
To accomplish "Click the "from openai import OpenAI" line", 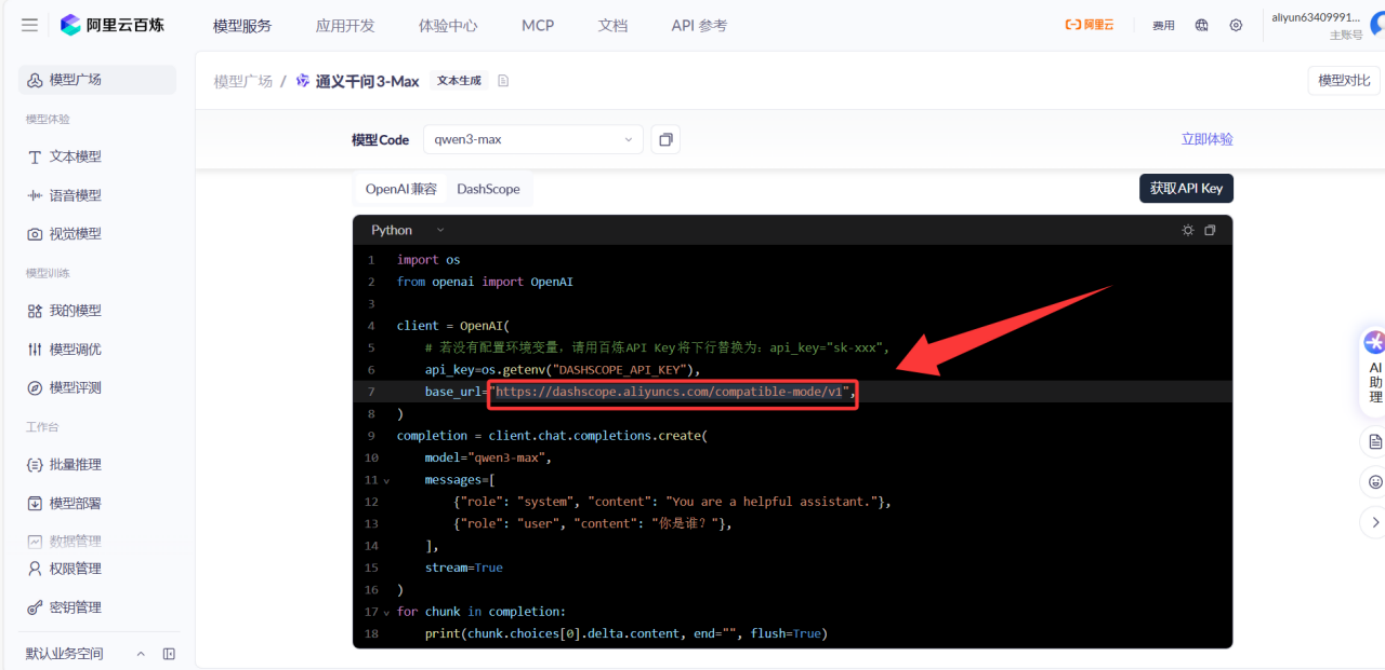I will click(x=485, y=282).
